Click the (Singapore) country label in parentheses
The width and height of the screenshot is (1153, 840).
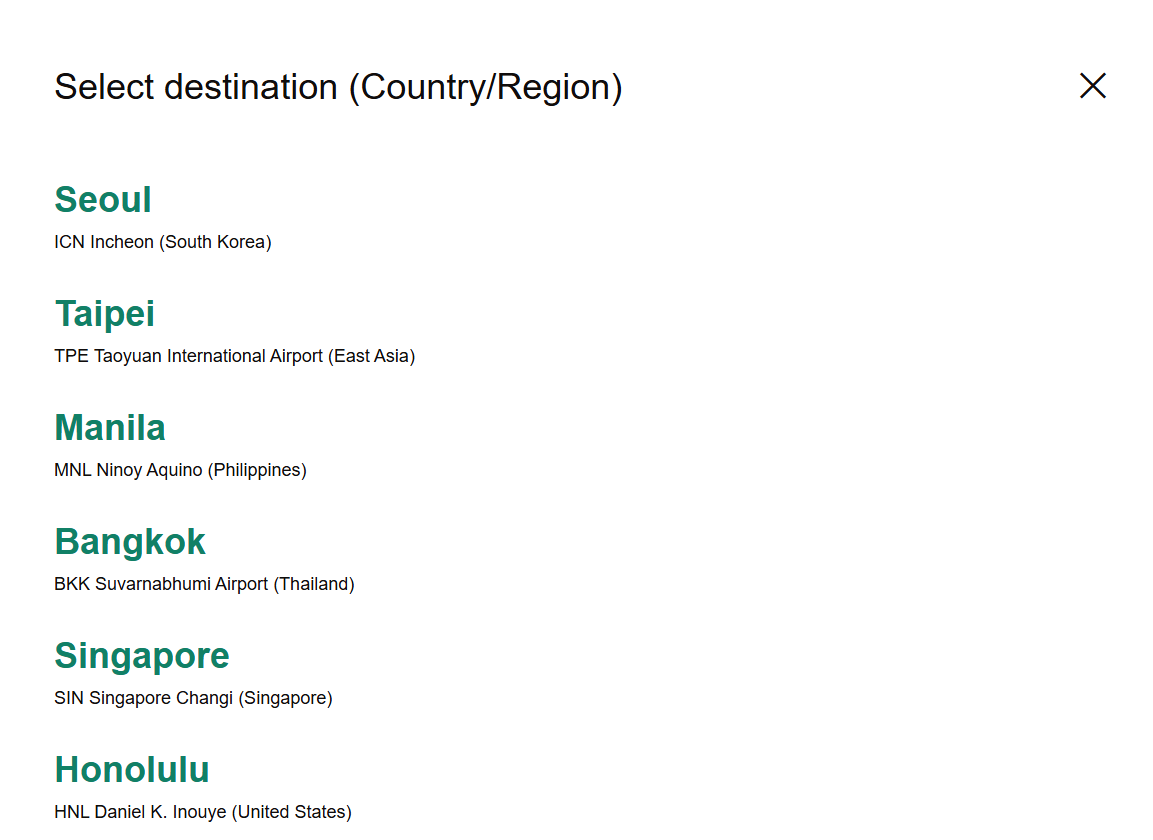[285, 698]
